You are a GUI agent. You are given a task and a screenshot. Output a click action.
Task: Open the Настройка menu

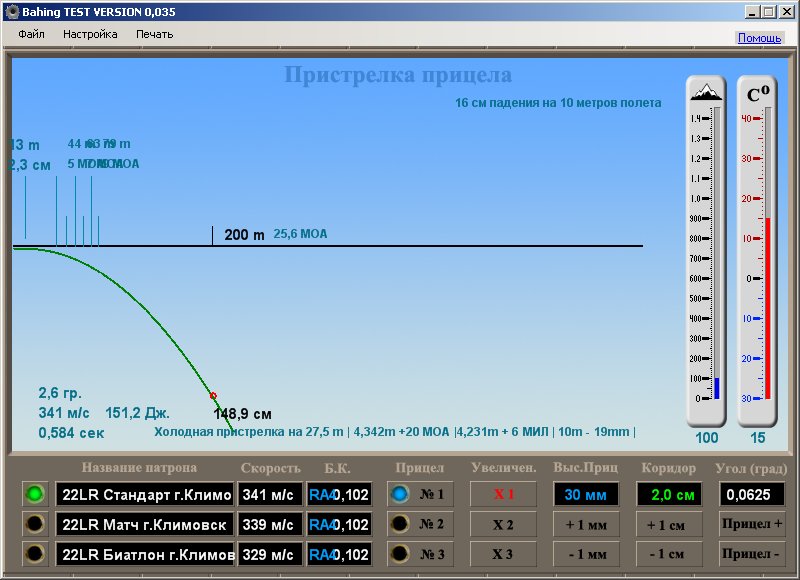coord(90,34)
